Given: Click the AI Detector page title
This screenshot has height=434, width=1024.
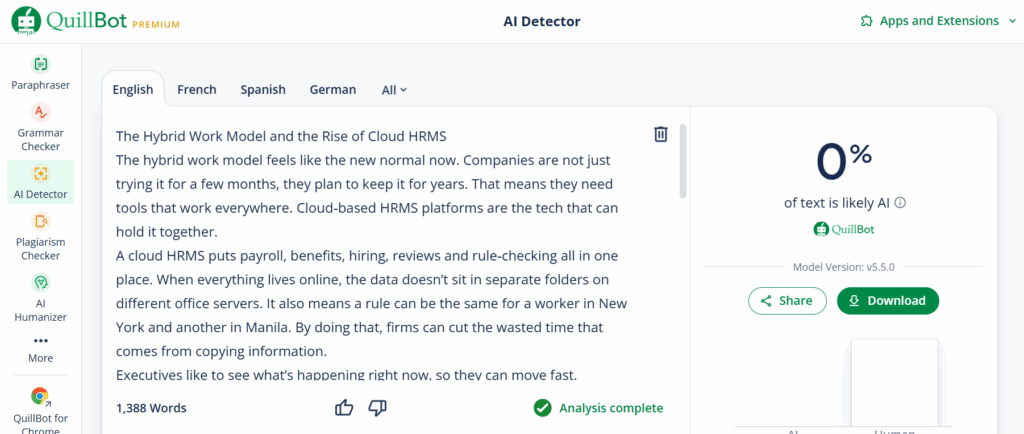Looking at the screenshot, I should pyautogui.click(x=541, y=22).
